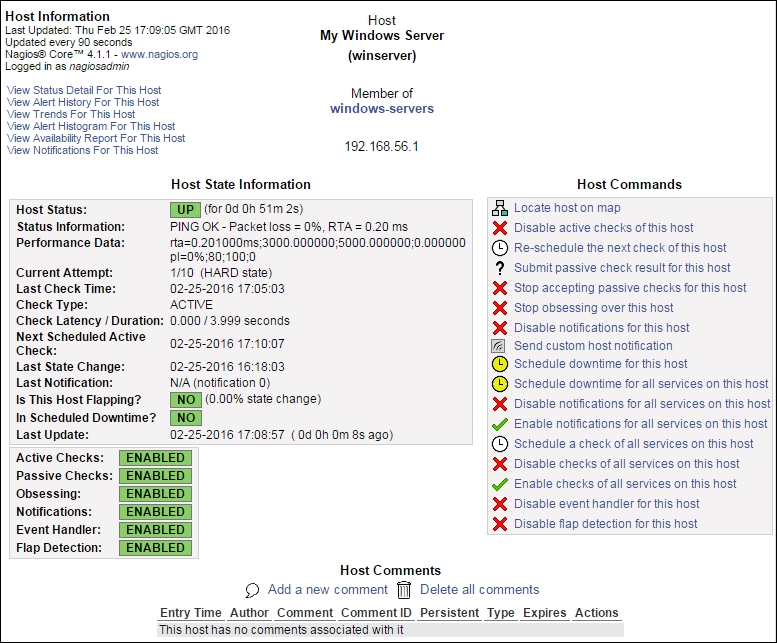Image resolution: width=777 pixels, height=643 pixels.
Task: Click the Persistent column header
Action: 449,613
